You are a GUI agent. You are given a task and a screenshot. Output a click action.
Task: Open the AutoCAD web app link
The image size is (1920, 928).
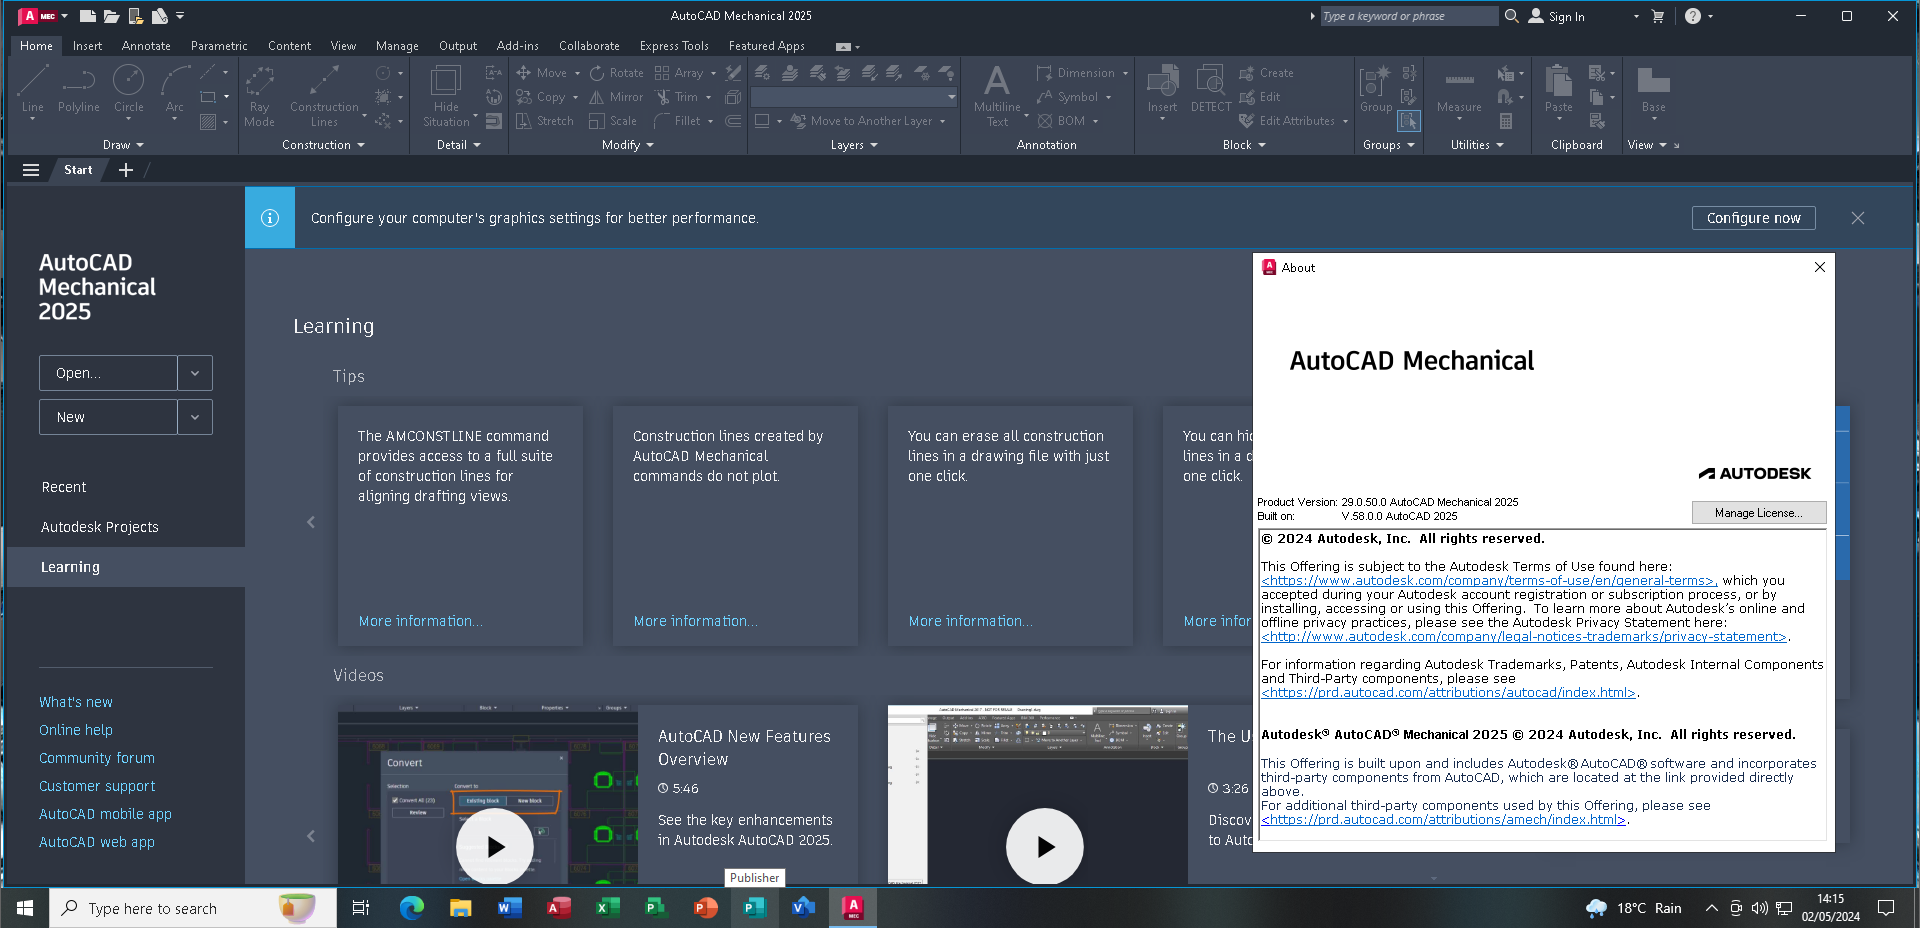pyautogui.click(x=97, y=842)
